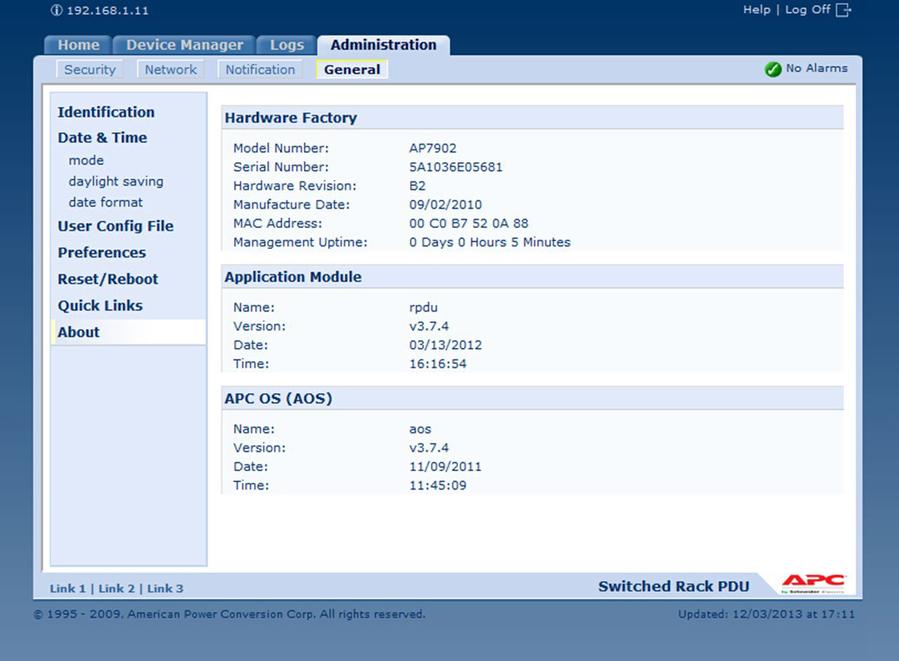Click the Log Off link

tap(807, 10)
